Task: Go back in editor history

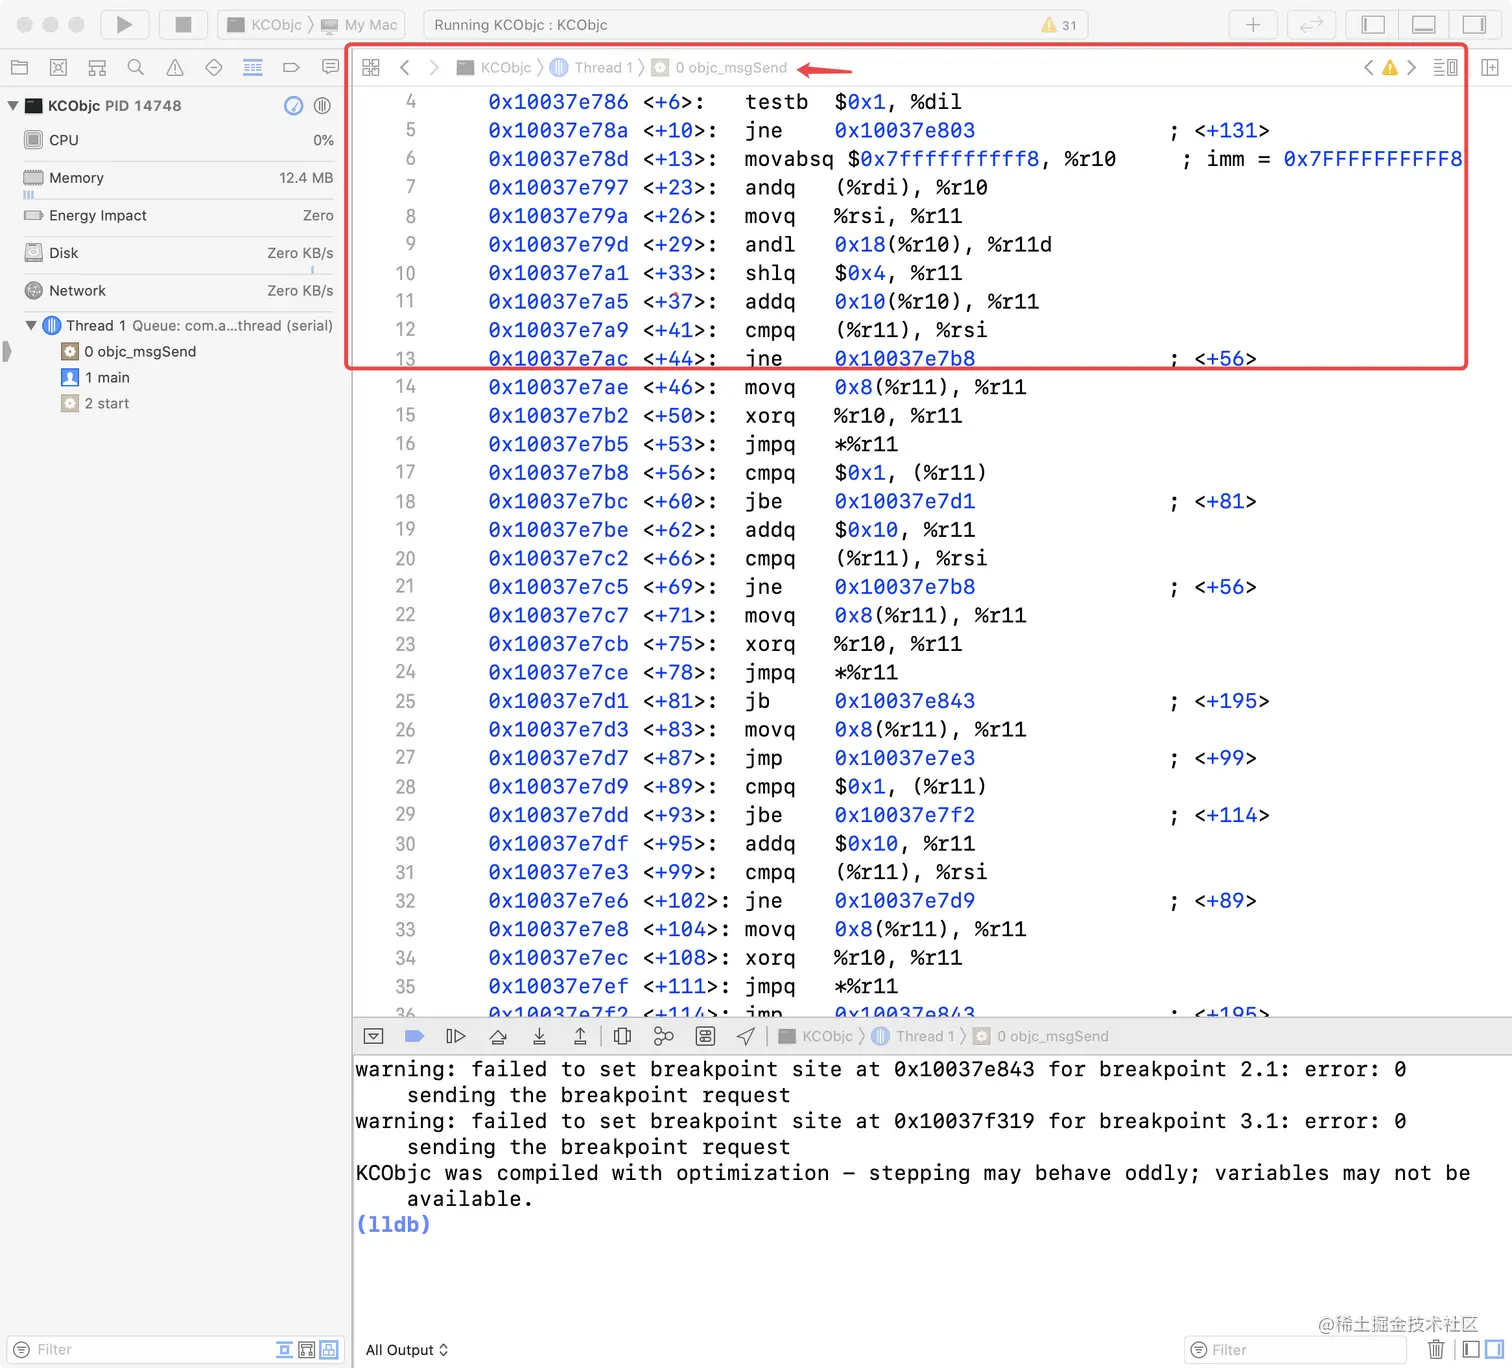Action: [404, 68]
